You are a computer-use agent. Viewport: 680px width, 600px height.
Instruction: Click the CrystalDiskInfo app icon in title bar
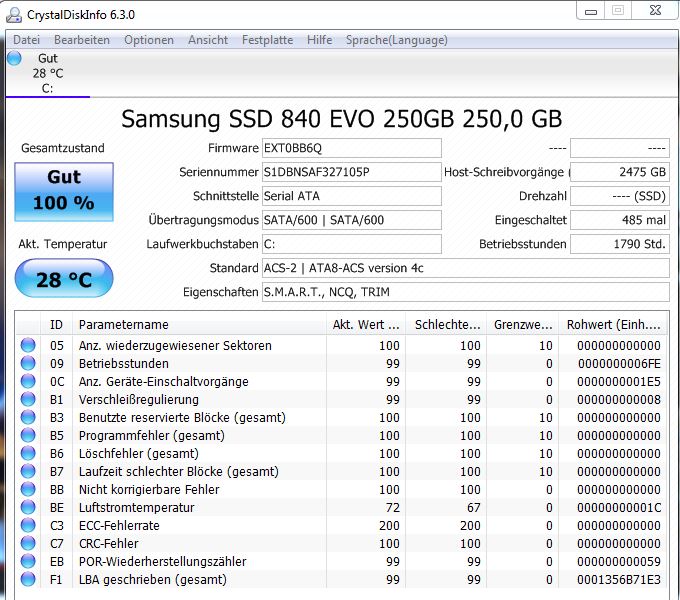coord(14,15)
